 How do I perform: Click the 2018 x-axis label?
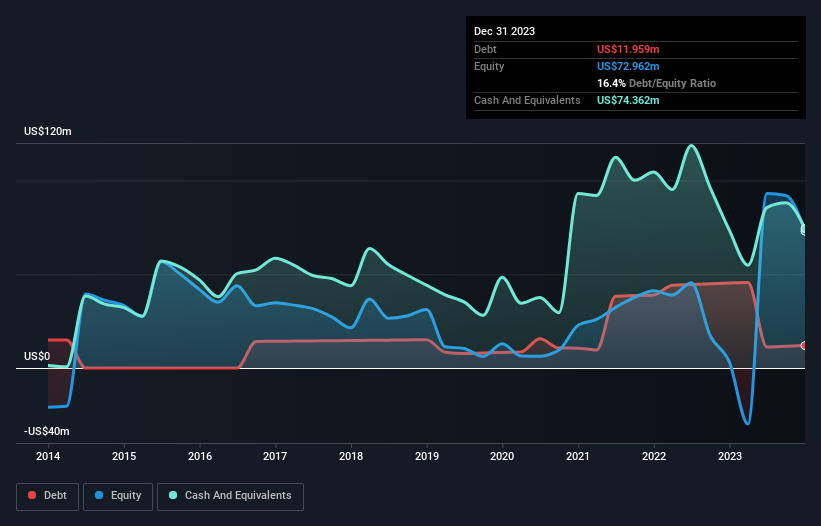[x=351, y=456]
